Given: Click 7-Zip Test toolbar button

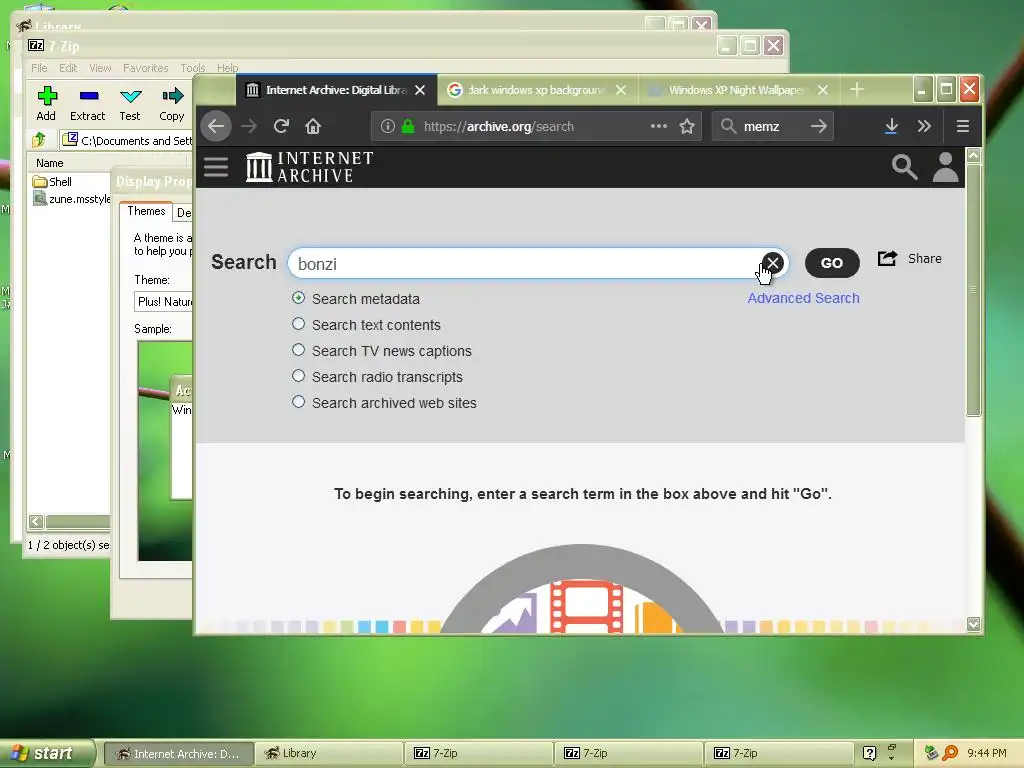Looking at the screenshot, I should coord(130,104).
